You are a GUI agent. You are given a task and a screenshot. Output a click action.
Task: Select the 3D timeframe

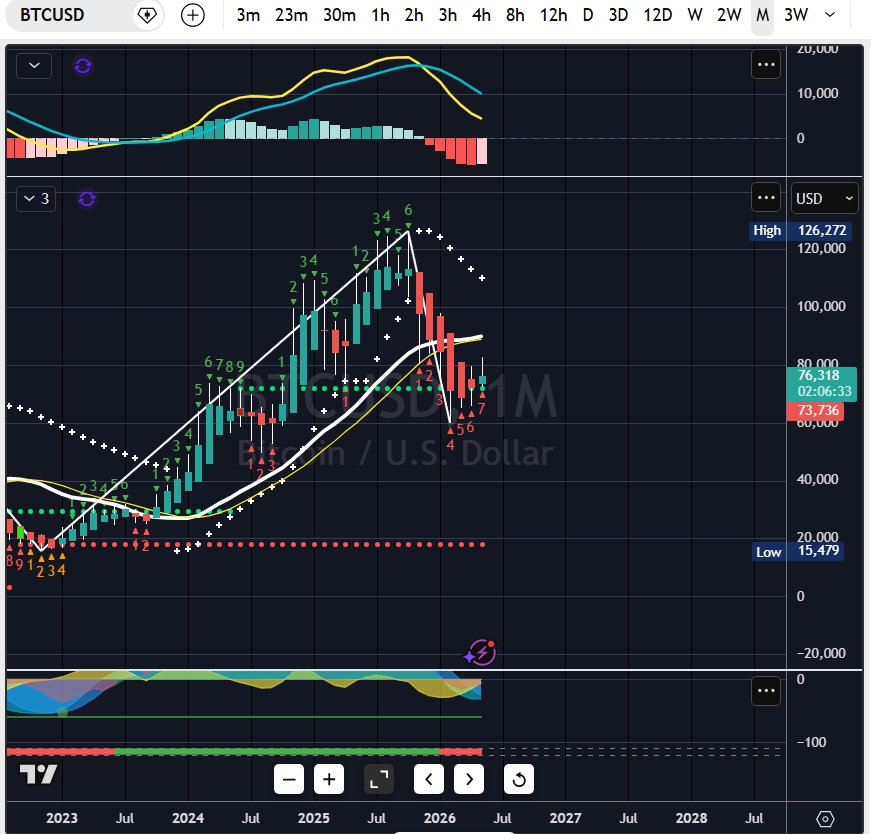point(618,15)
